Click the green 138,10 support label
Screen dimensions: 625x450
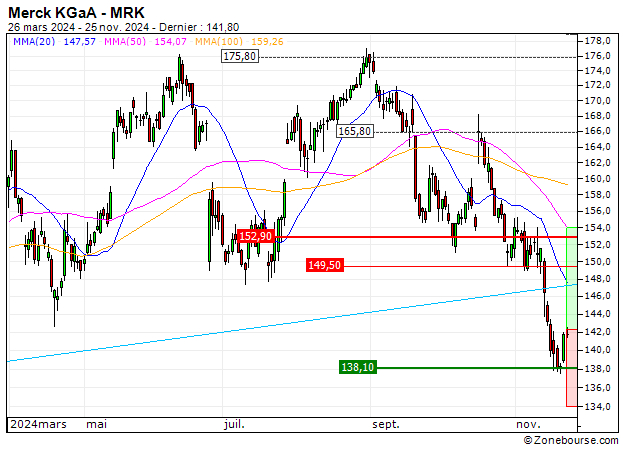click(358, 367)
